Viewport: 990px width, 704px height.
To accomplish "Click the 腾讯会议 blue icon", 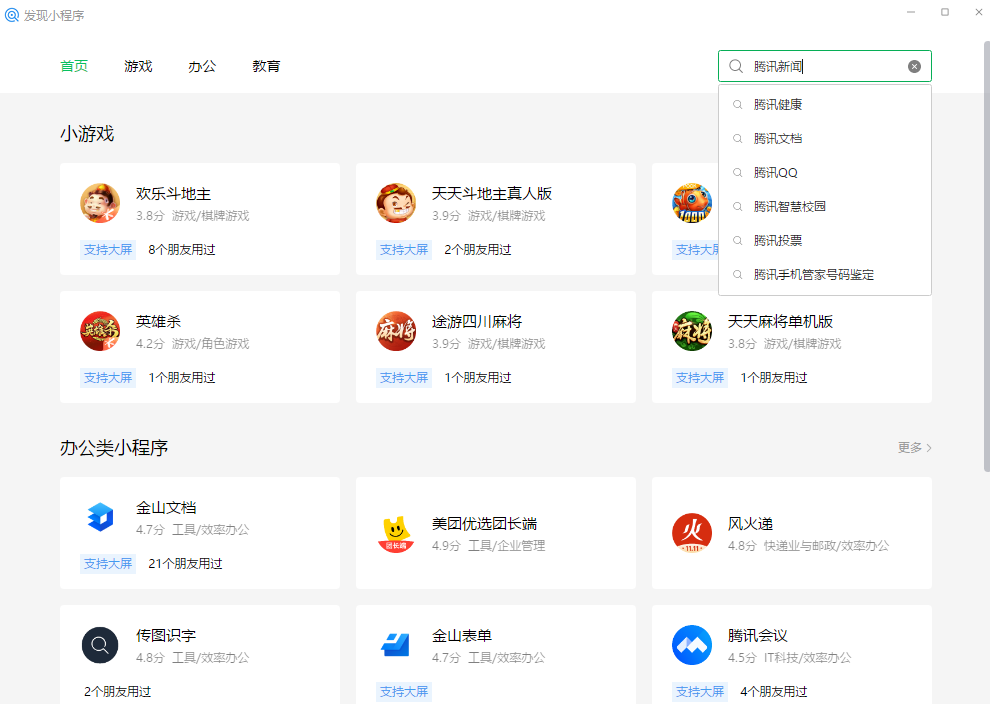I will pos(691,645).
